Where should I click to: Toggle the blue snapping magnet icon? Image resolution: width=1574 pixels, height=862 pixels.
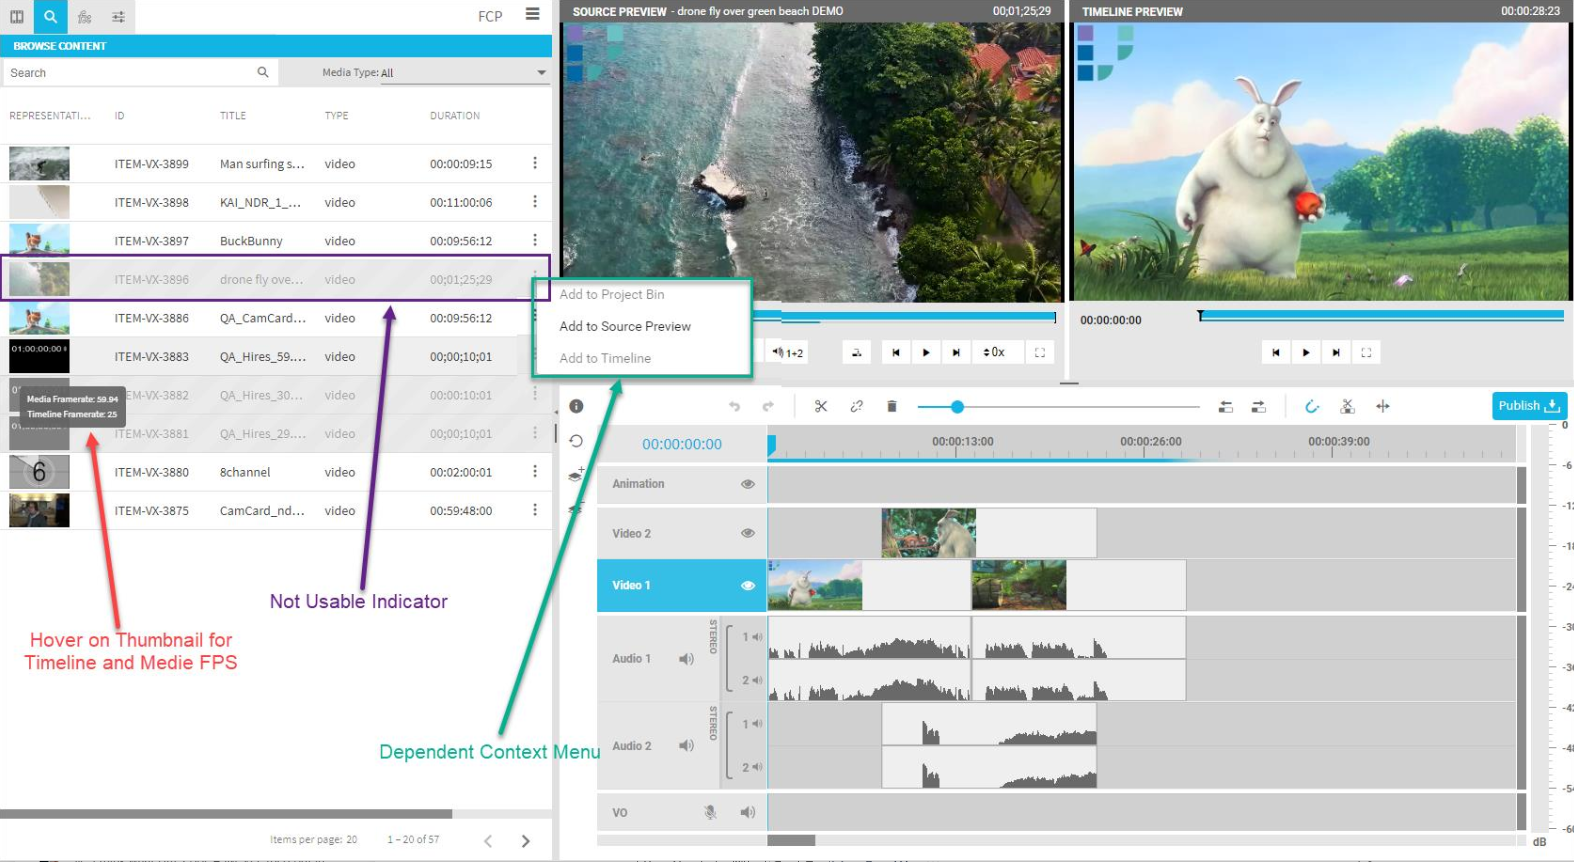pos(1312,406)
